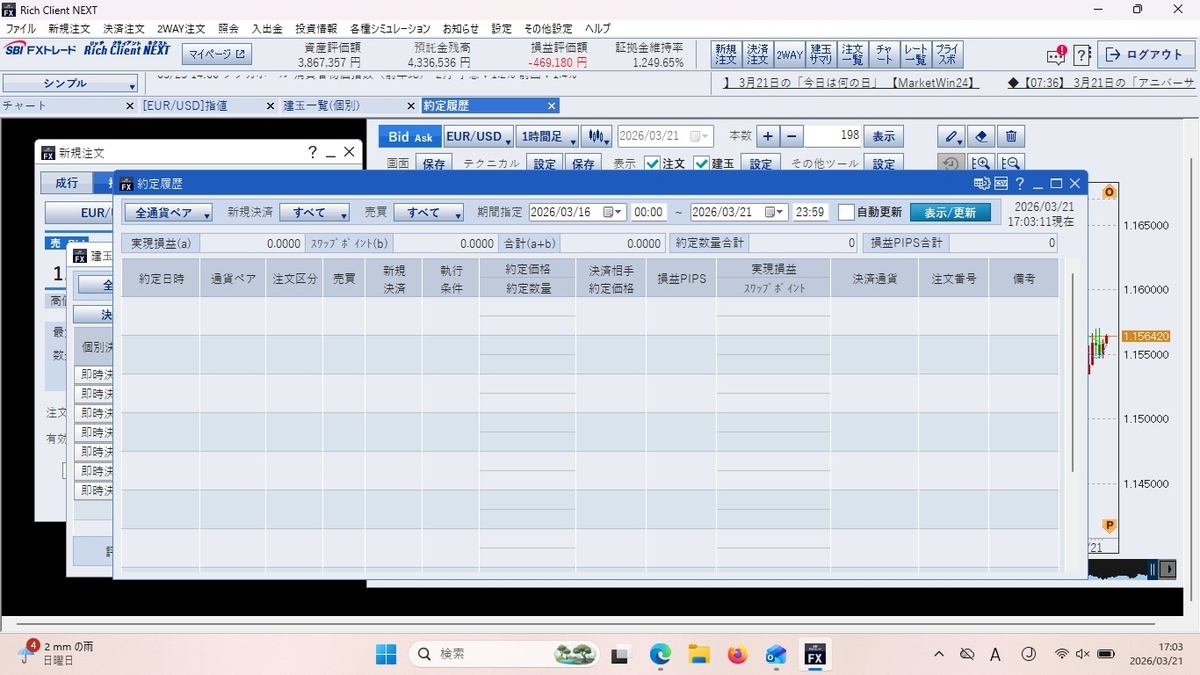The image size is (1200, 675).
Task: Open the シンプル layout dropdown
Action: click(x=70, y=84)
